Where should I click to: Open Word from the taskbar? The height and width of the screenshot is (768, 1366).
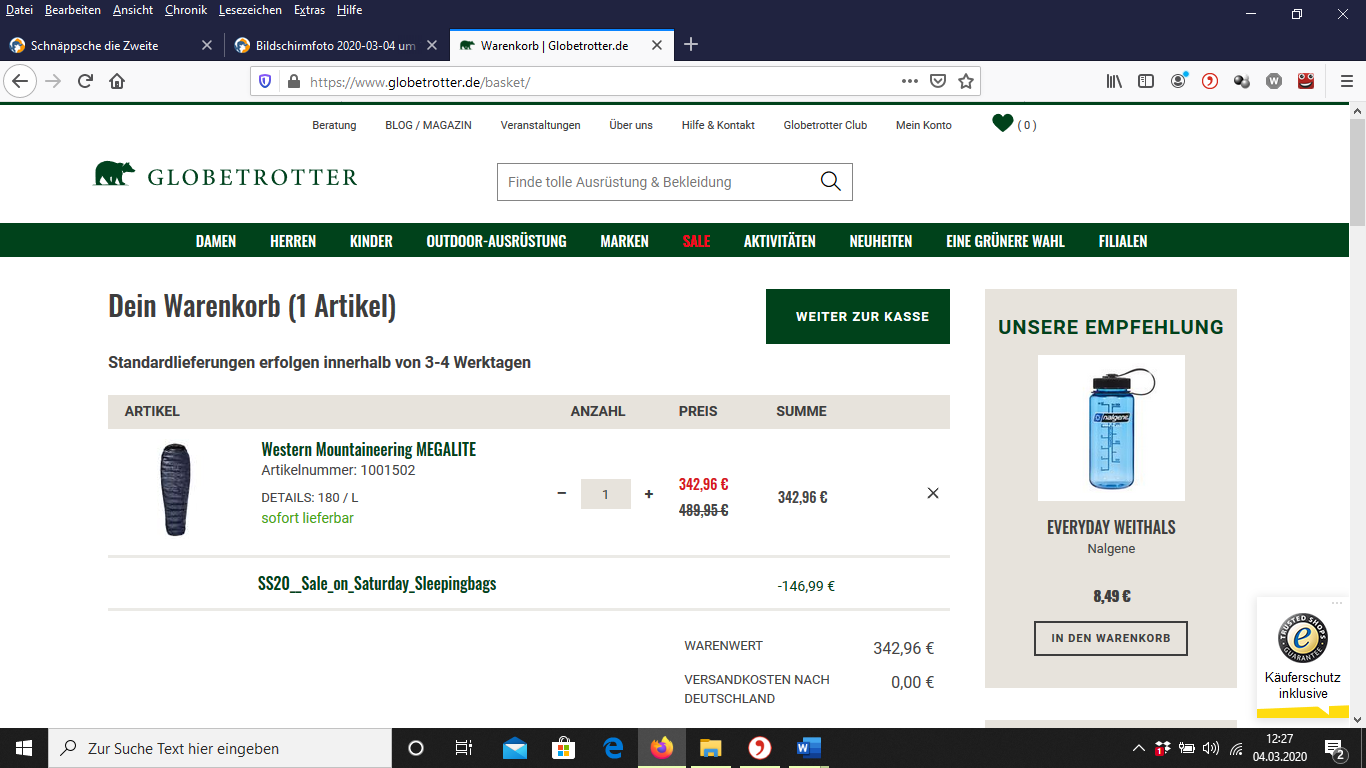coord(809,748)
